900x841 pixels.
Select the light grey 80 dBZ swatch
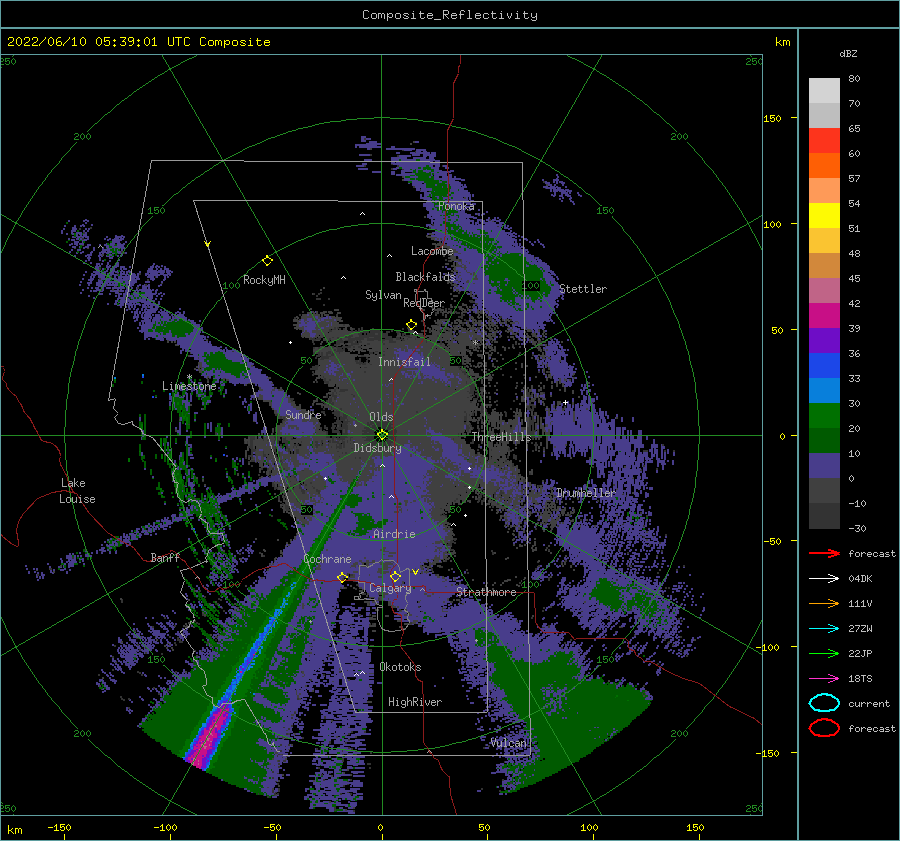point(824,90)
